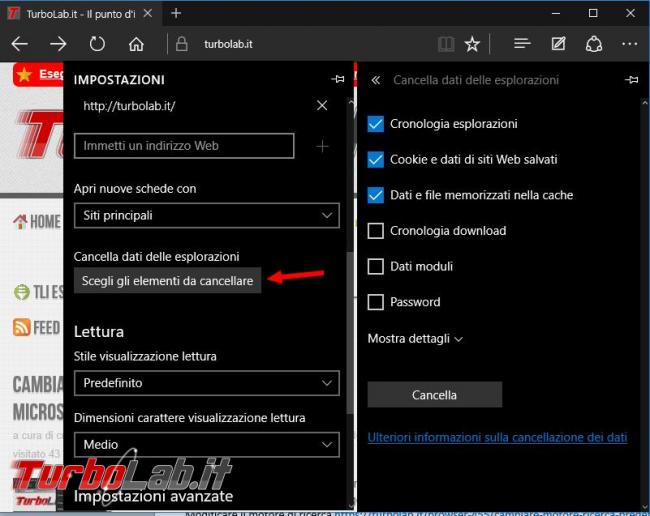Open the web note pen icon
The width and height of the screenshot is (650, 516).
[558, 43]
